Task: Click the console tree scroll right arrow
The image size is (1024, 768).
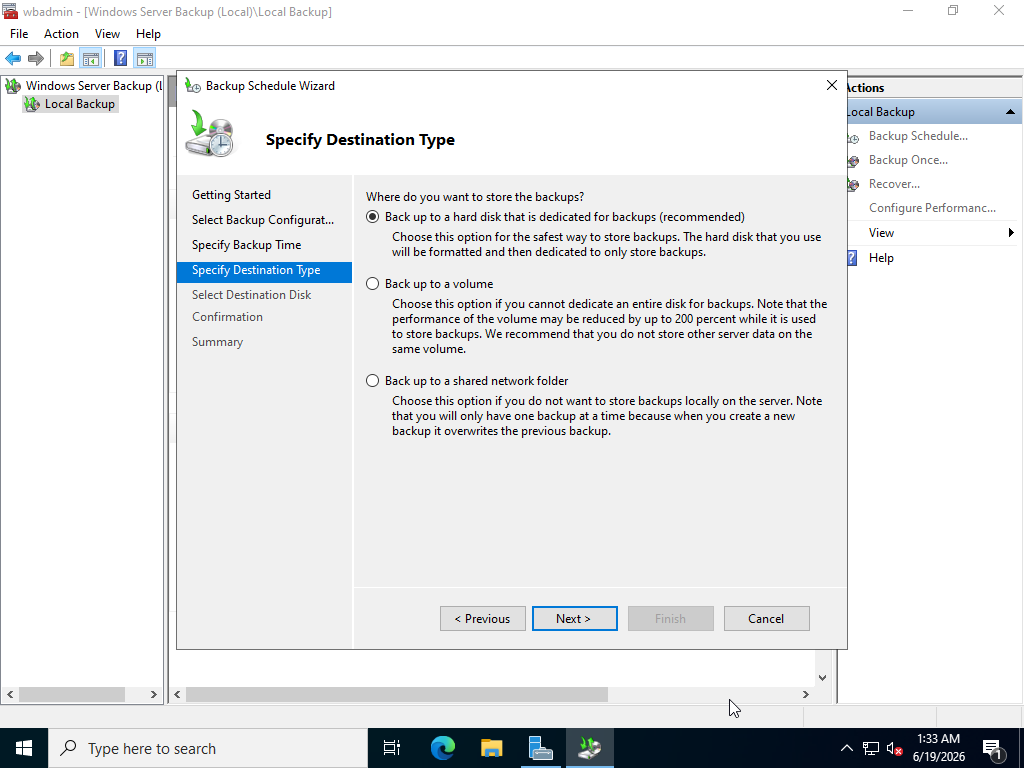Action: click(153, 694)
